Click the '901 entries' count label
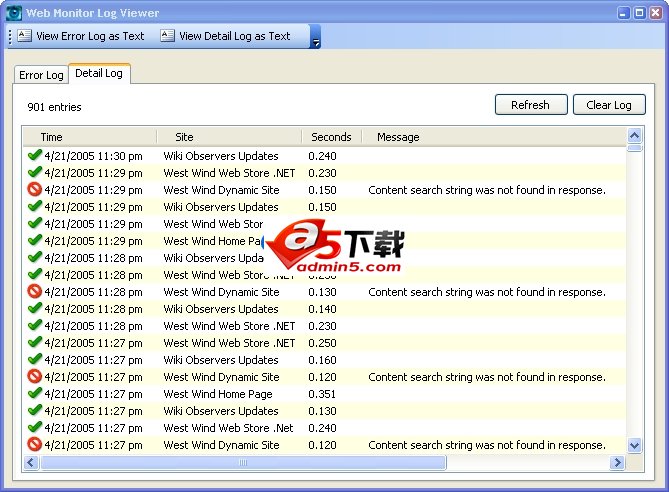669x492 pixels. [x=54, y=107]
